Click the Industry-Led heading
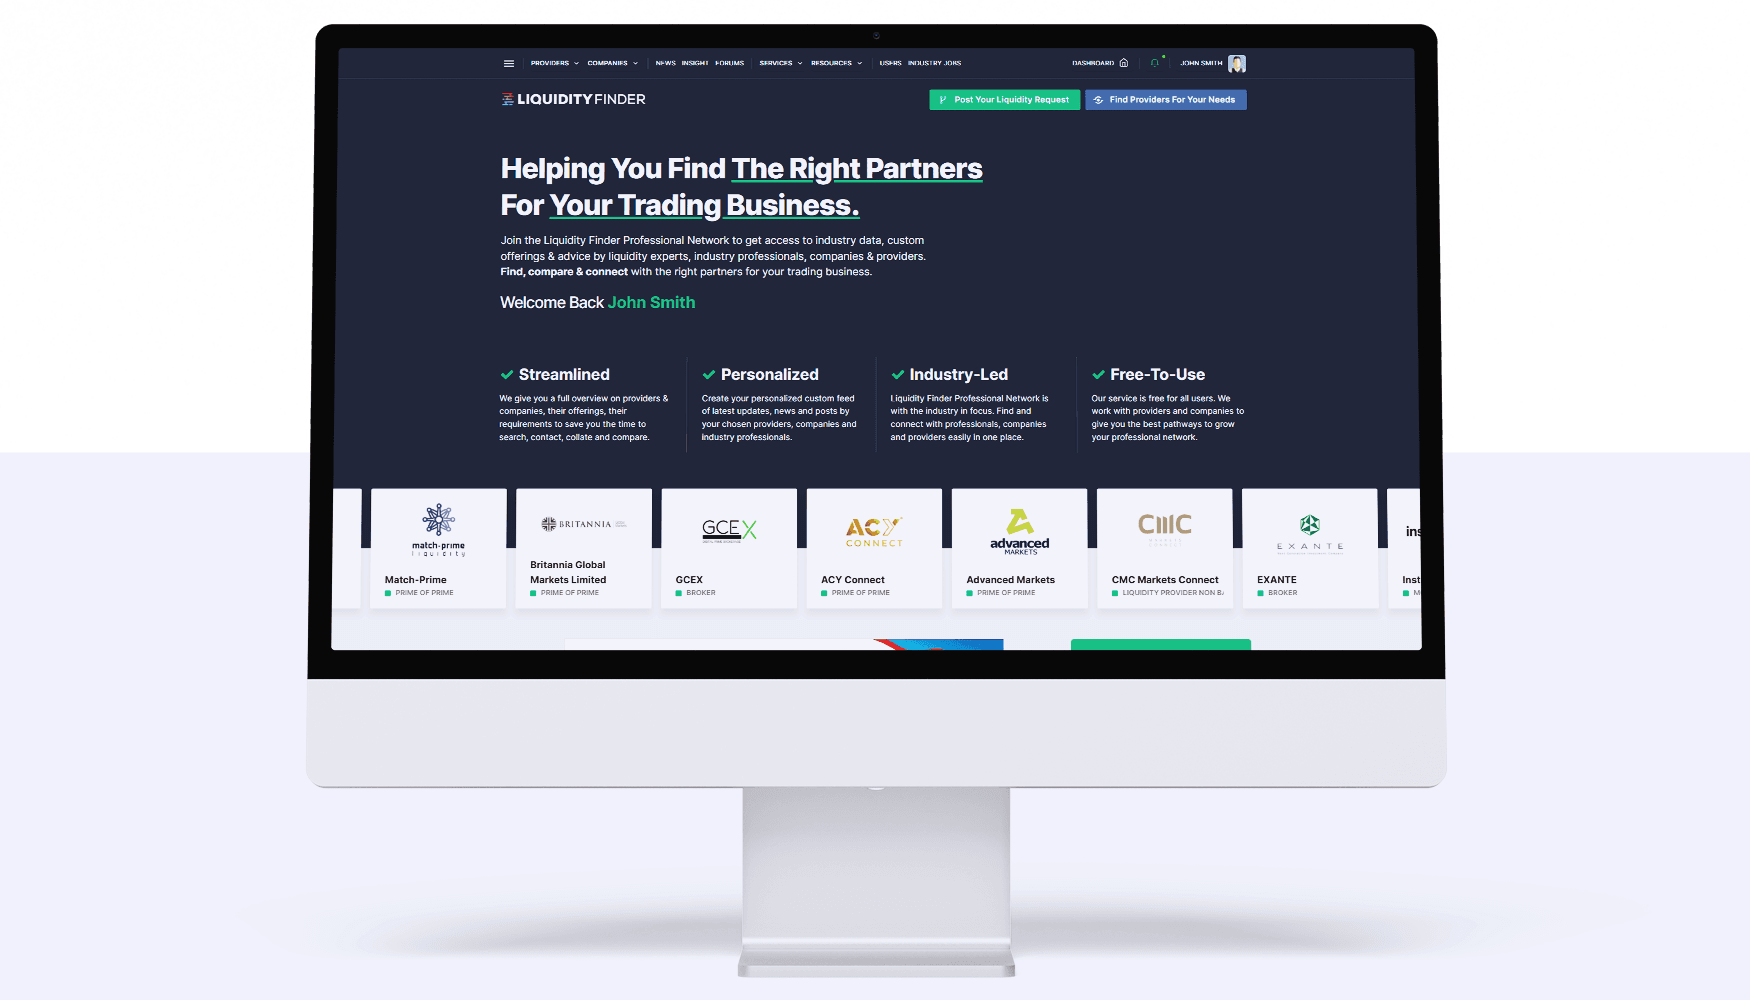Viewport: 1750px width, 1000px height. 959,374
